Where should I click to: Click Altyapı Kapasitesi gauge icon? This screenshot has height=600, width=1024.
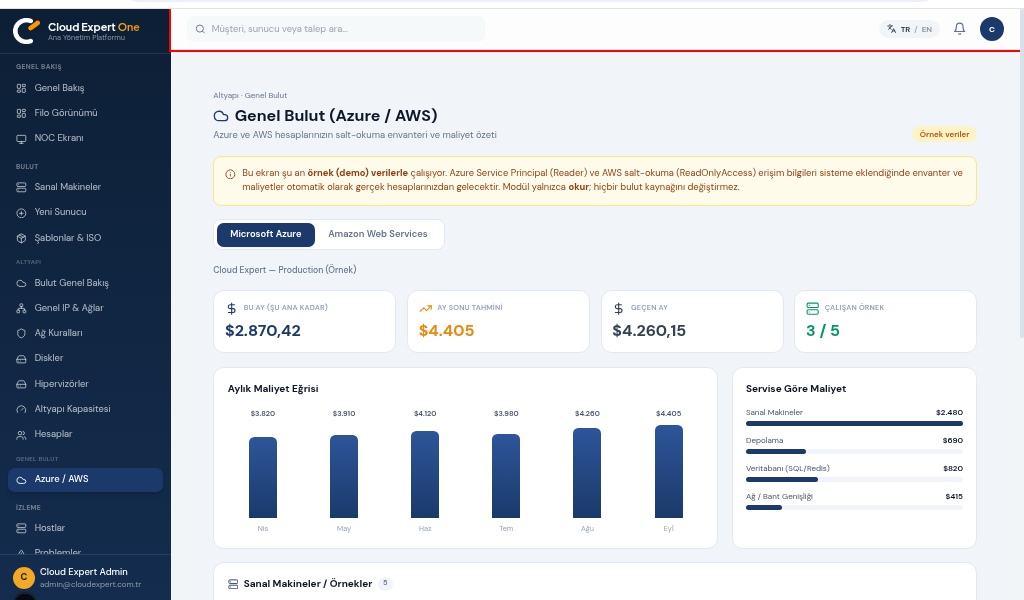(x=22, y=409)
